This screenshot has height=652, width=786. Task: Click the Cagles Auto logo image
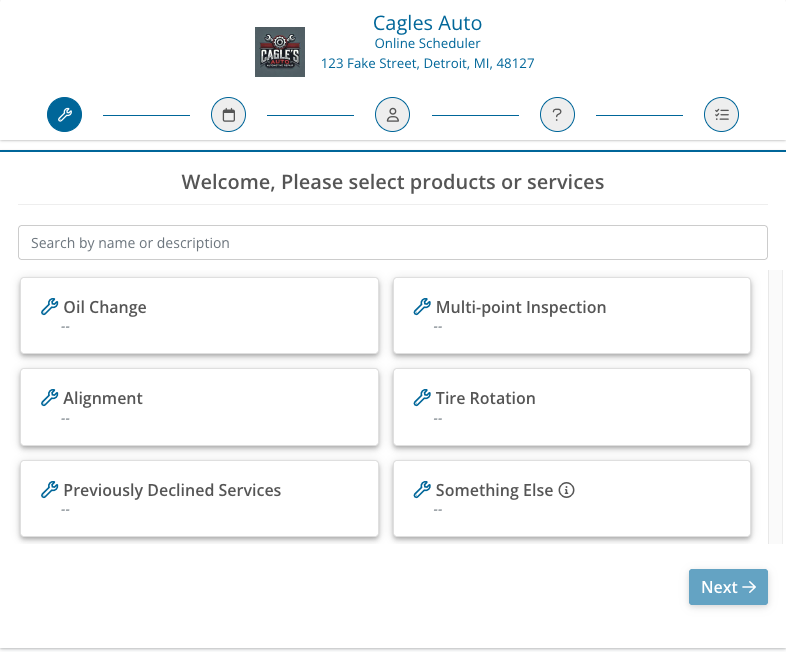(x=280, y=52)
